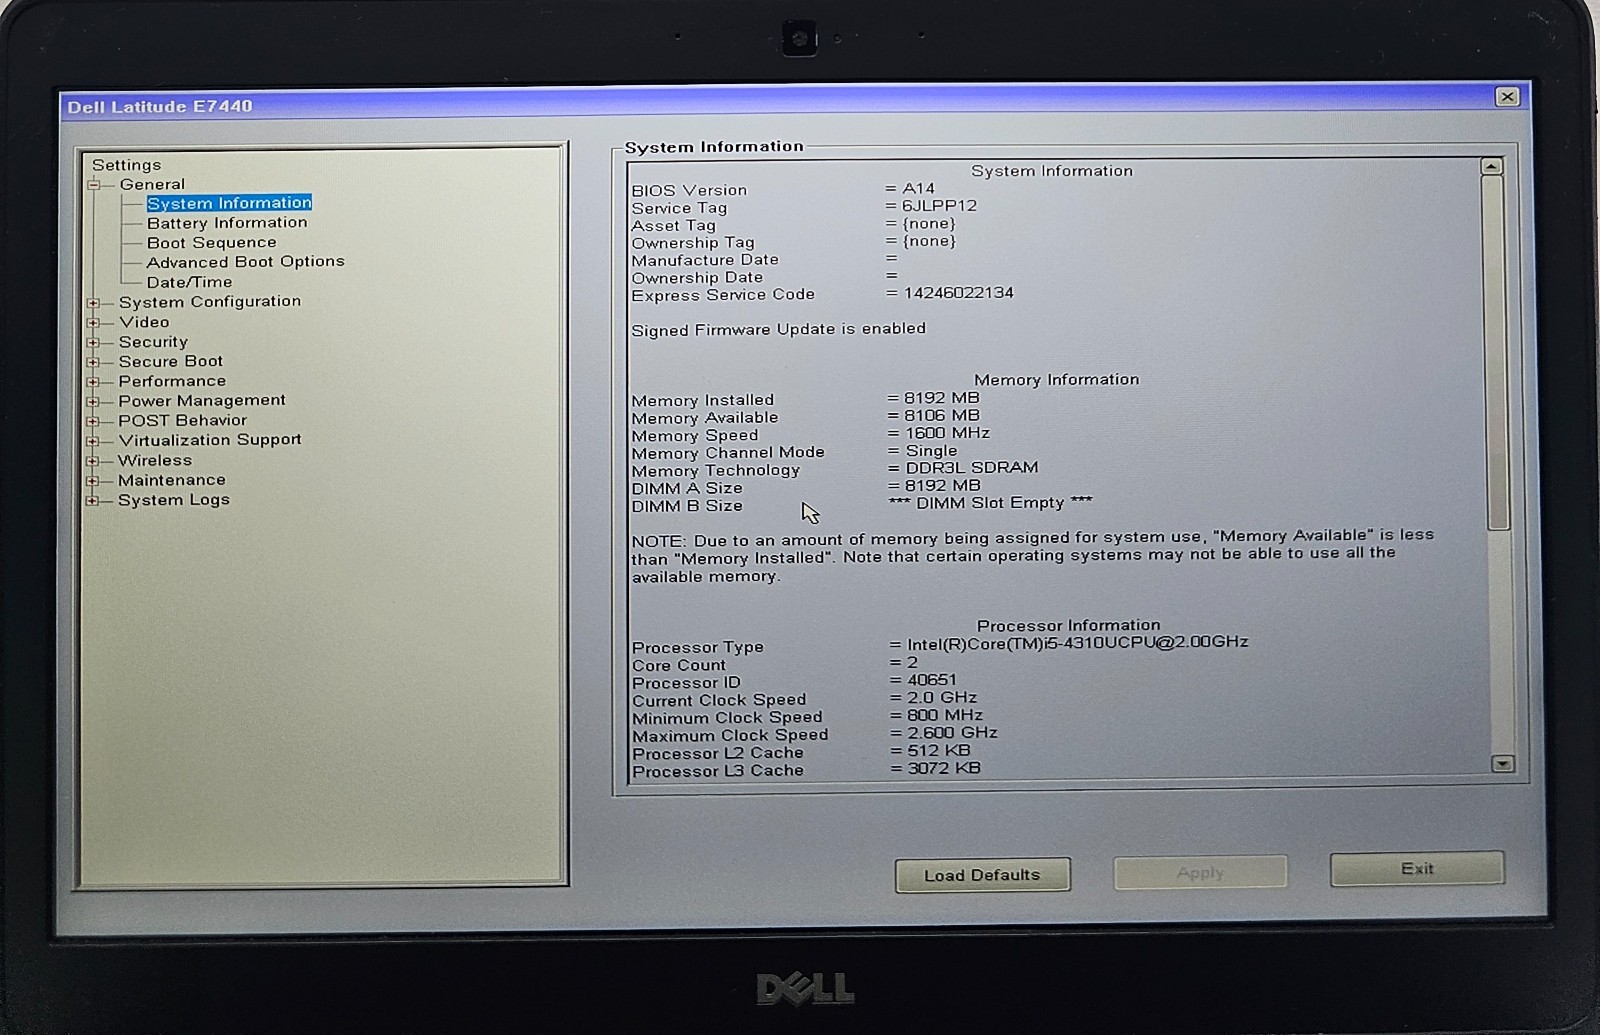Image resolution: width=1600 pixels, height=1035 pixels.
Task: Expand the System Logs node
Action: pyautogui.click(x=93, y=501)
